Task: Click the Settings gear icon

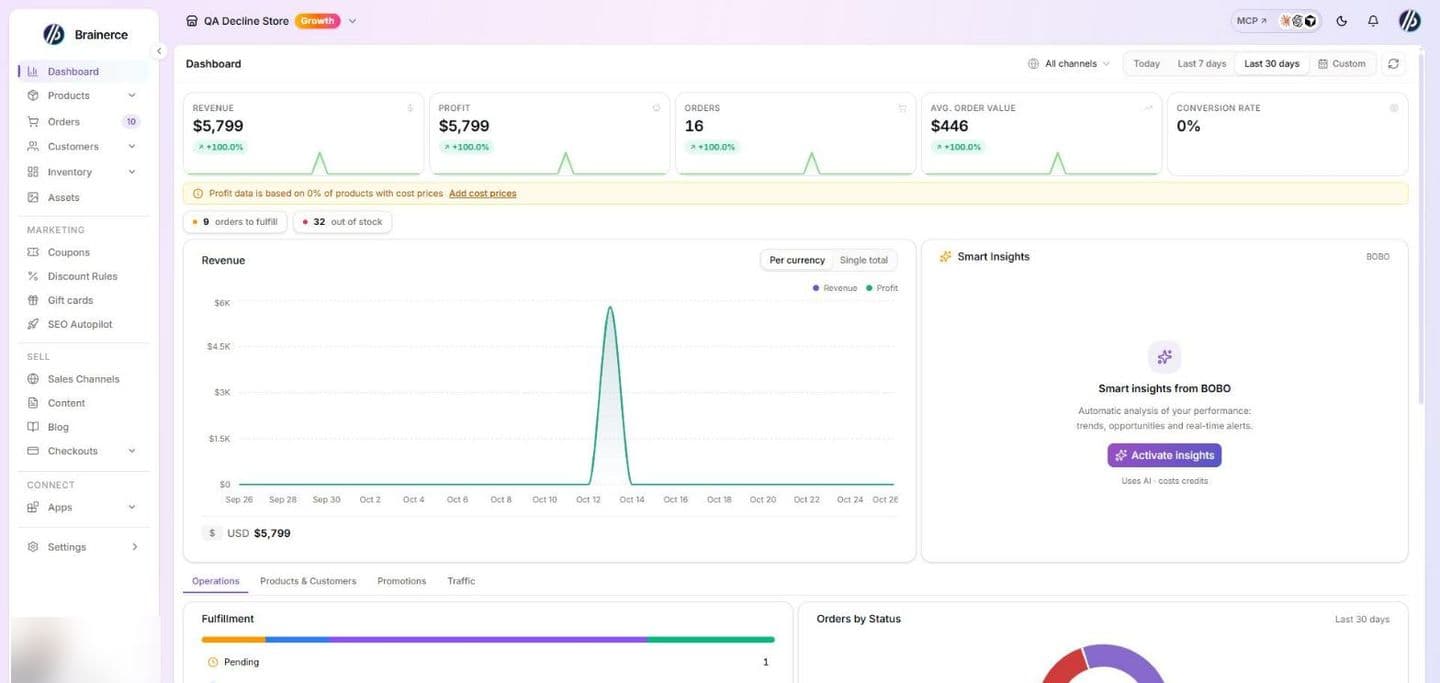Action: point(33,547)
